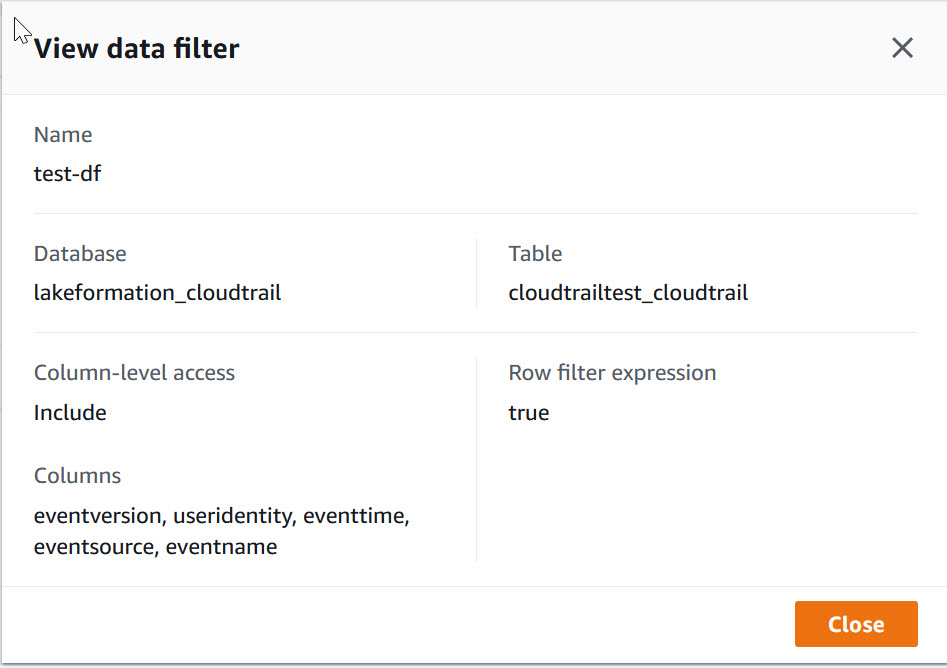Click the Database field label
This screenshot has height=668, width=947.
pos(80,254)
